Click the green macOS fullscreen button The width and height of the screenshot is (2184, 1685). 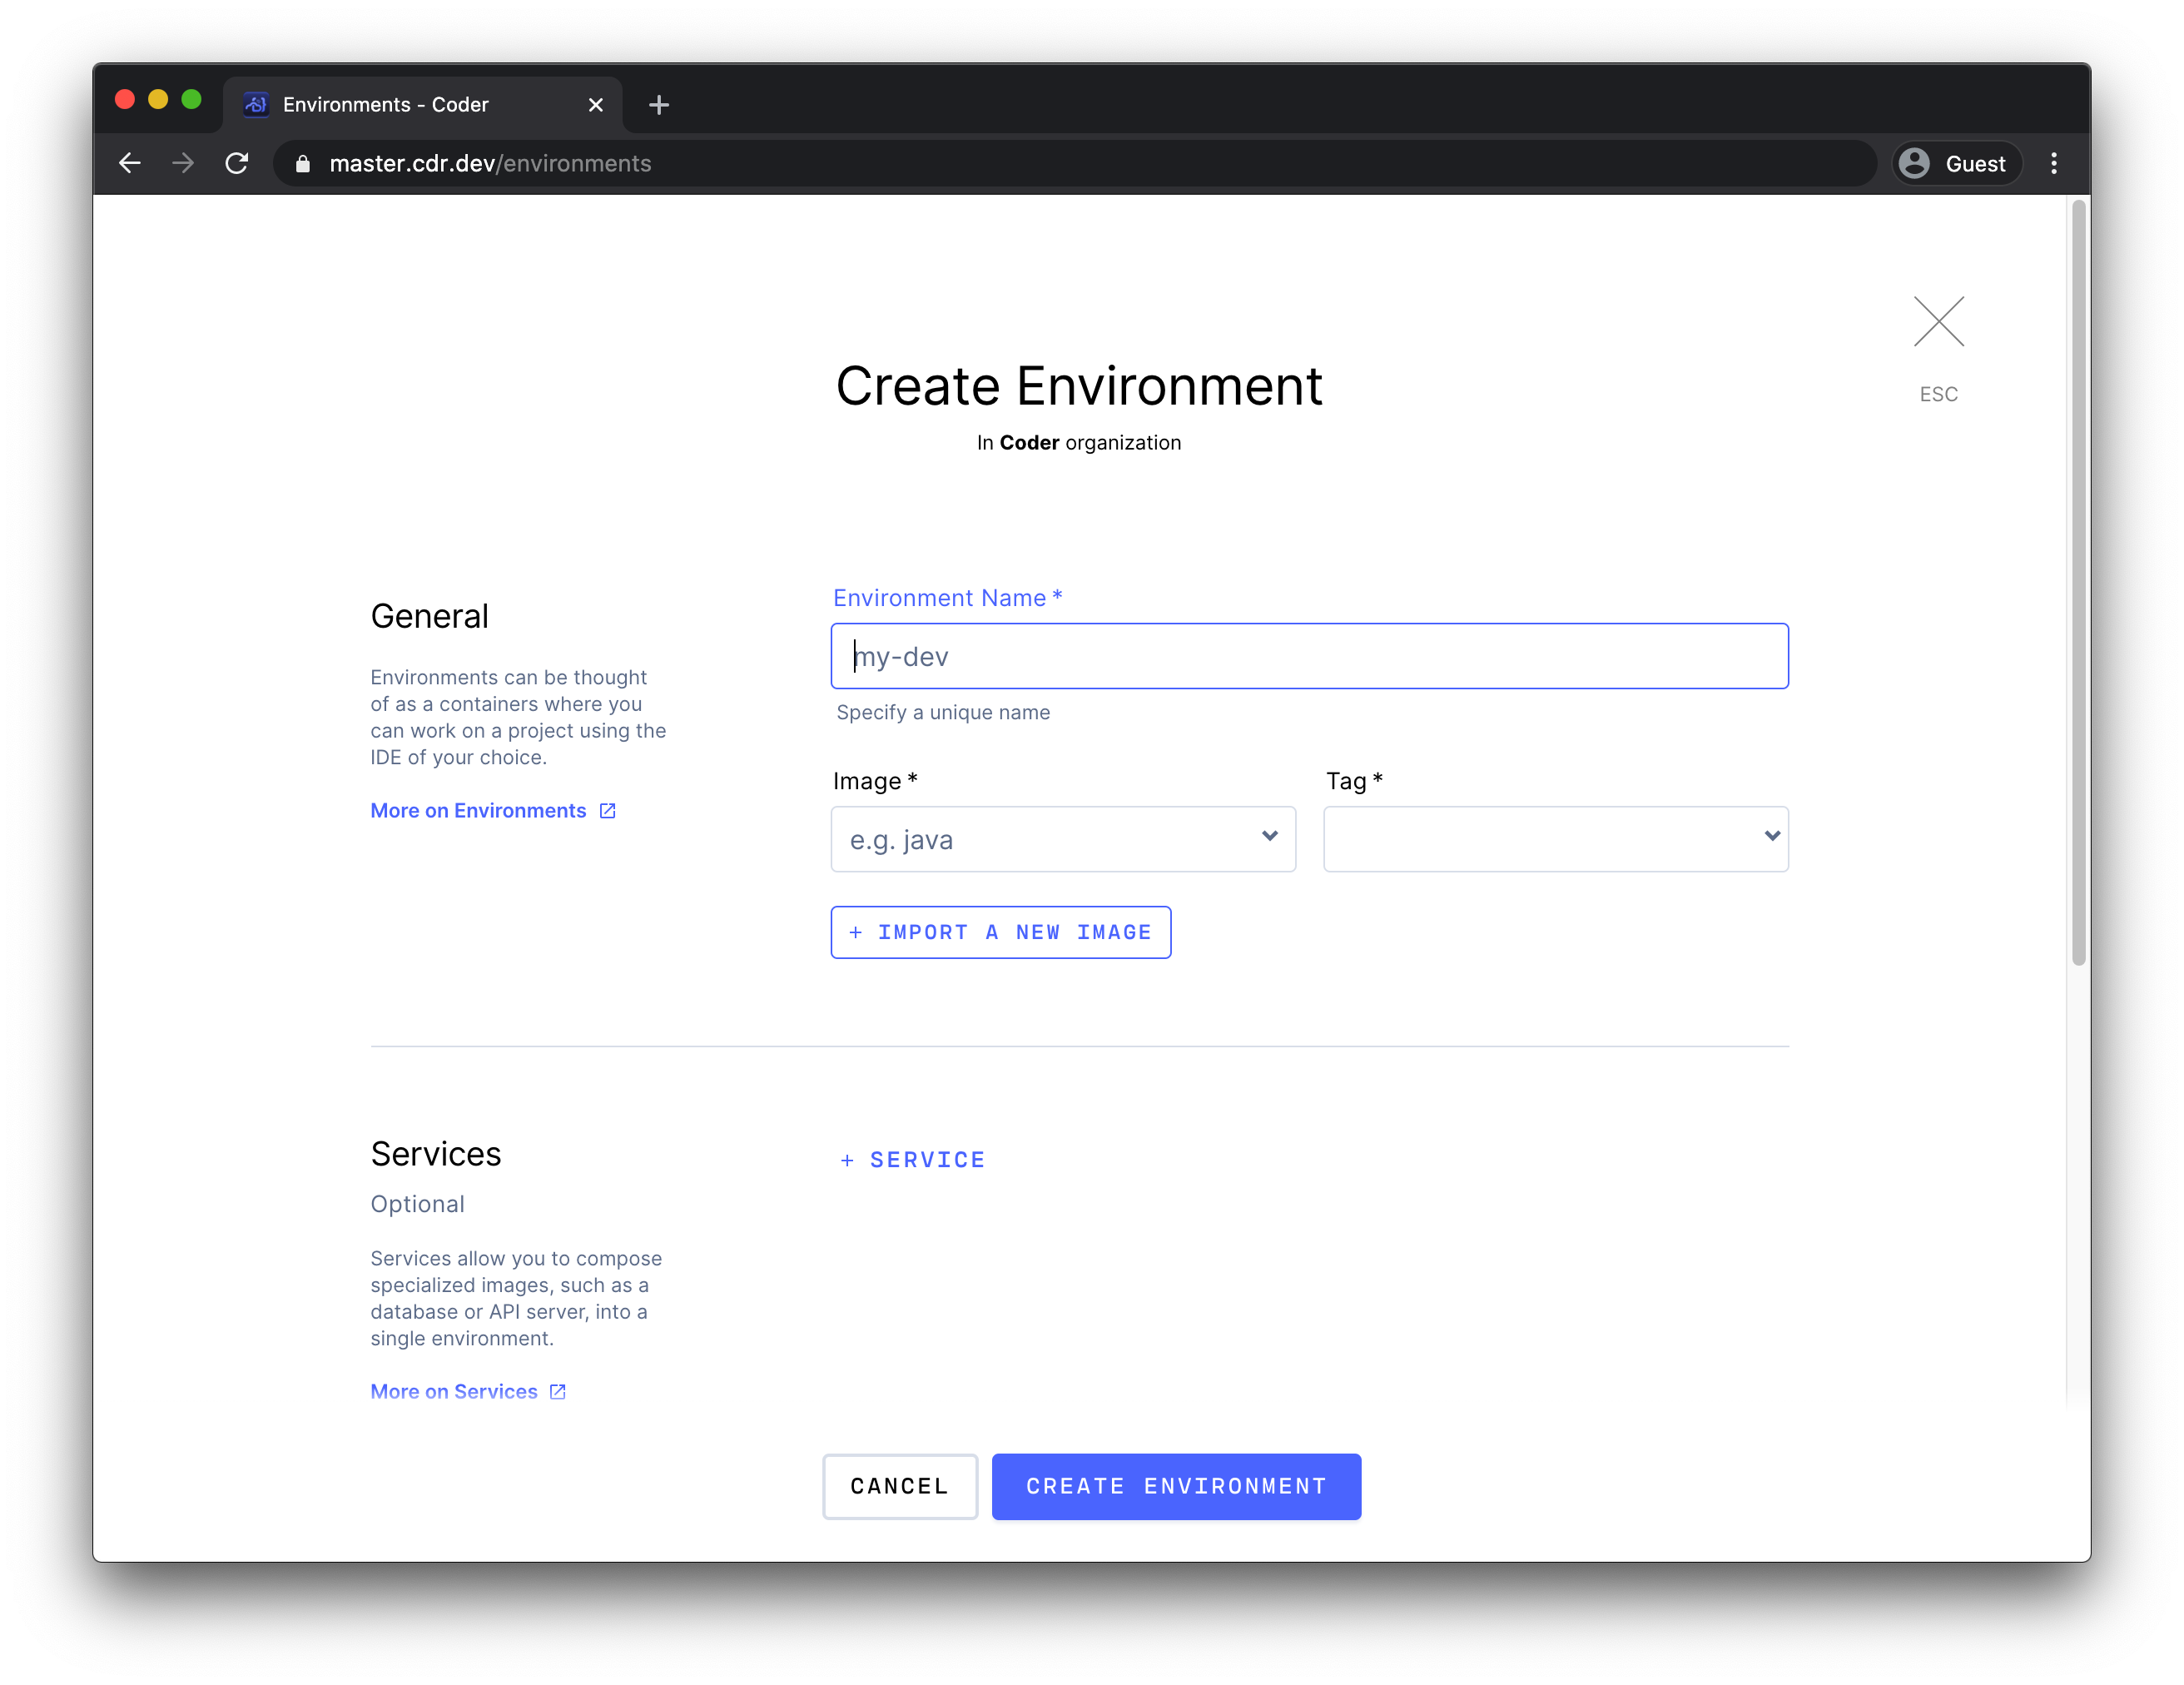(191, 99)
